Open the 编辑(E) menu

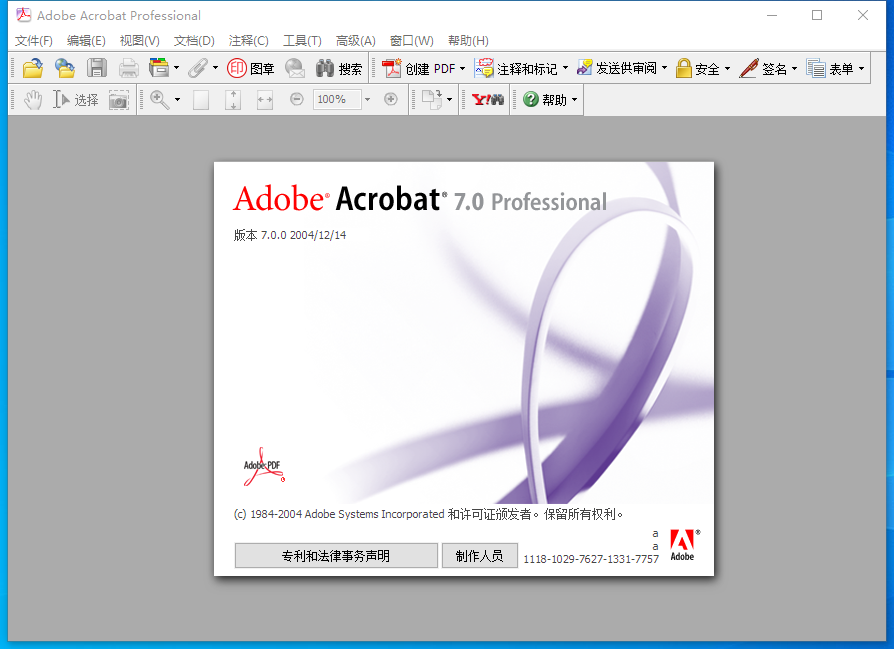pyautogui.click(x=86, y=40)
